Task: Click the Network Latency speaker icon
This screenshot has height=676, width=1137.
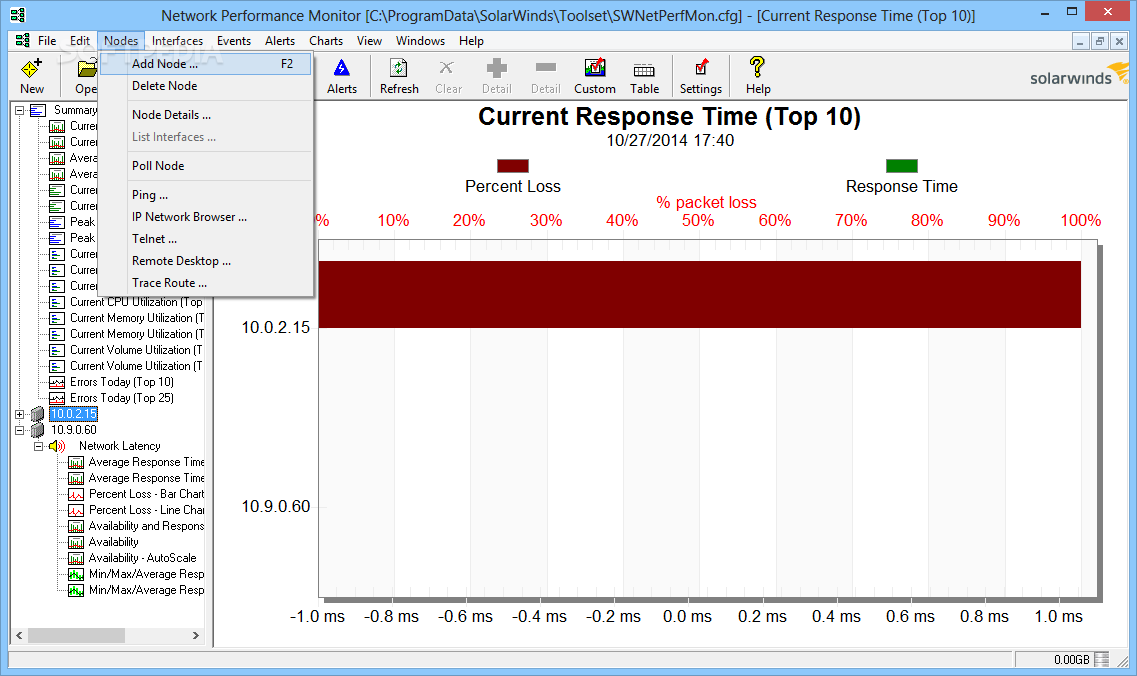Action: pyautogui.click(x=57, y=446)
